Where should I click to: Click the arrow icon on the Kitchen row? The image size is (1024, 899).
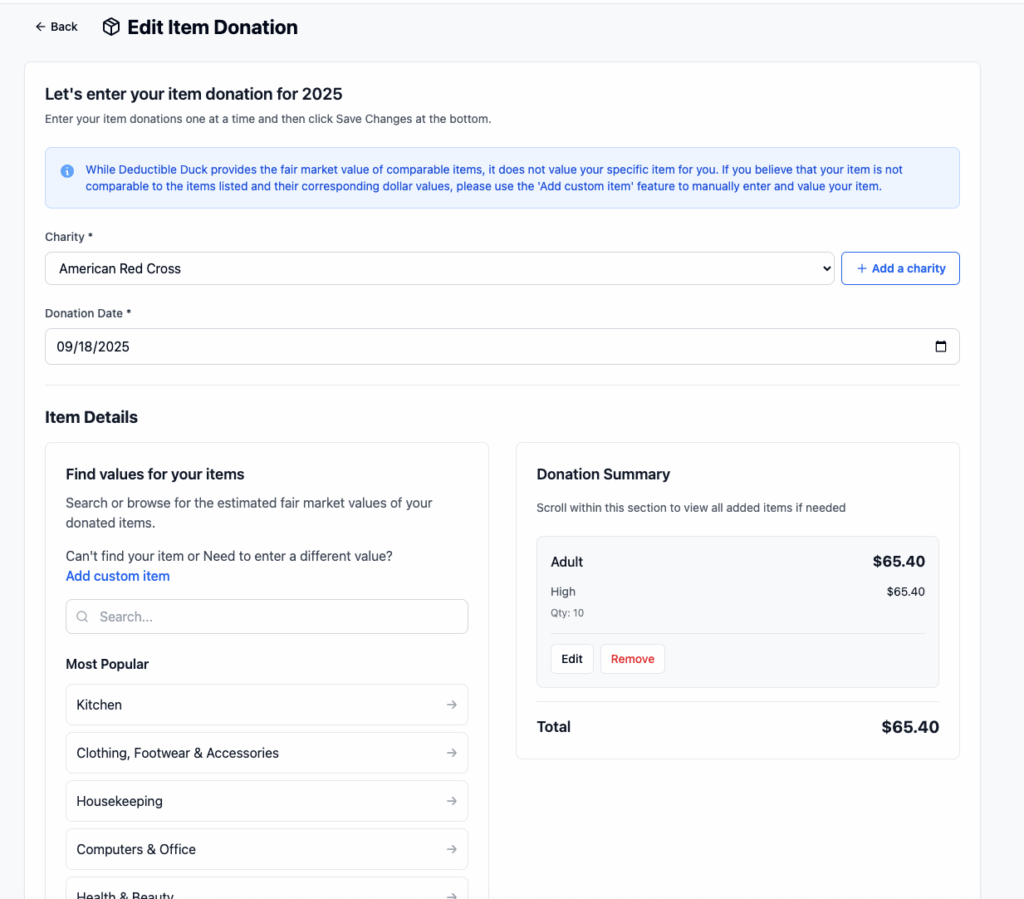click(x=452, y=705)
